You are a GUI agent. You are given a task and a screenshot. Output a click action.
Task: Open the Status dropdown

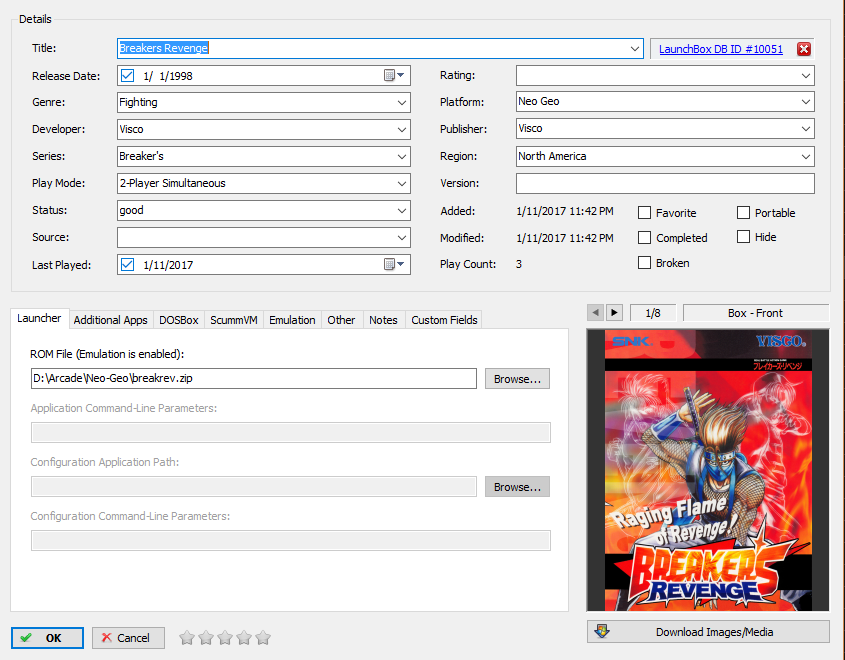401,210
